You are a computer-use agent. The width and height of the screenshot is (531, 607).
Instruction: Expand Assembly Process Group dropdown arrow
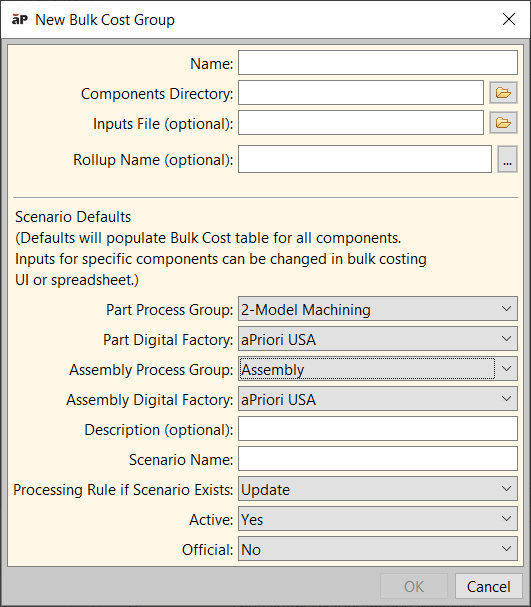506,369
